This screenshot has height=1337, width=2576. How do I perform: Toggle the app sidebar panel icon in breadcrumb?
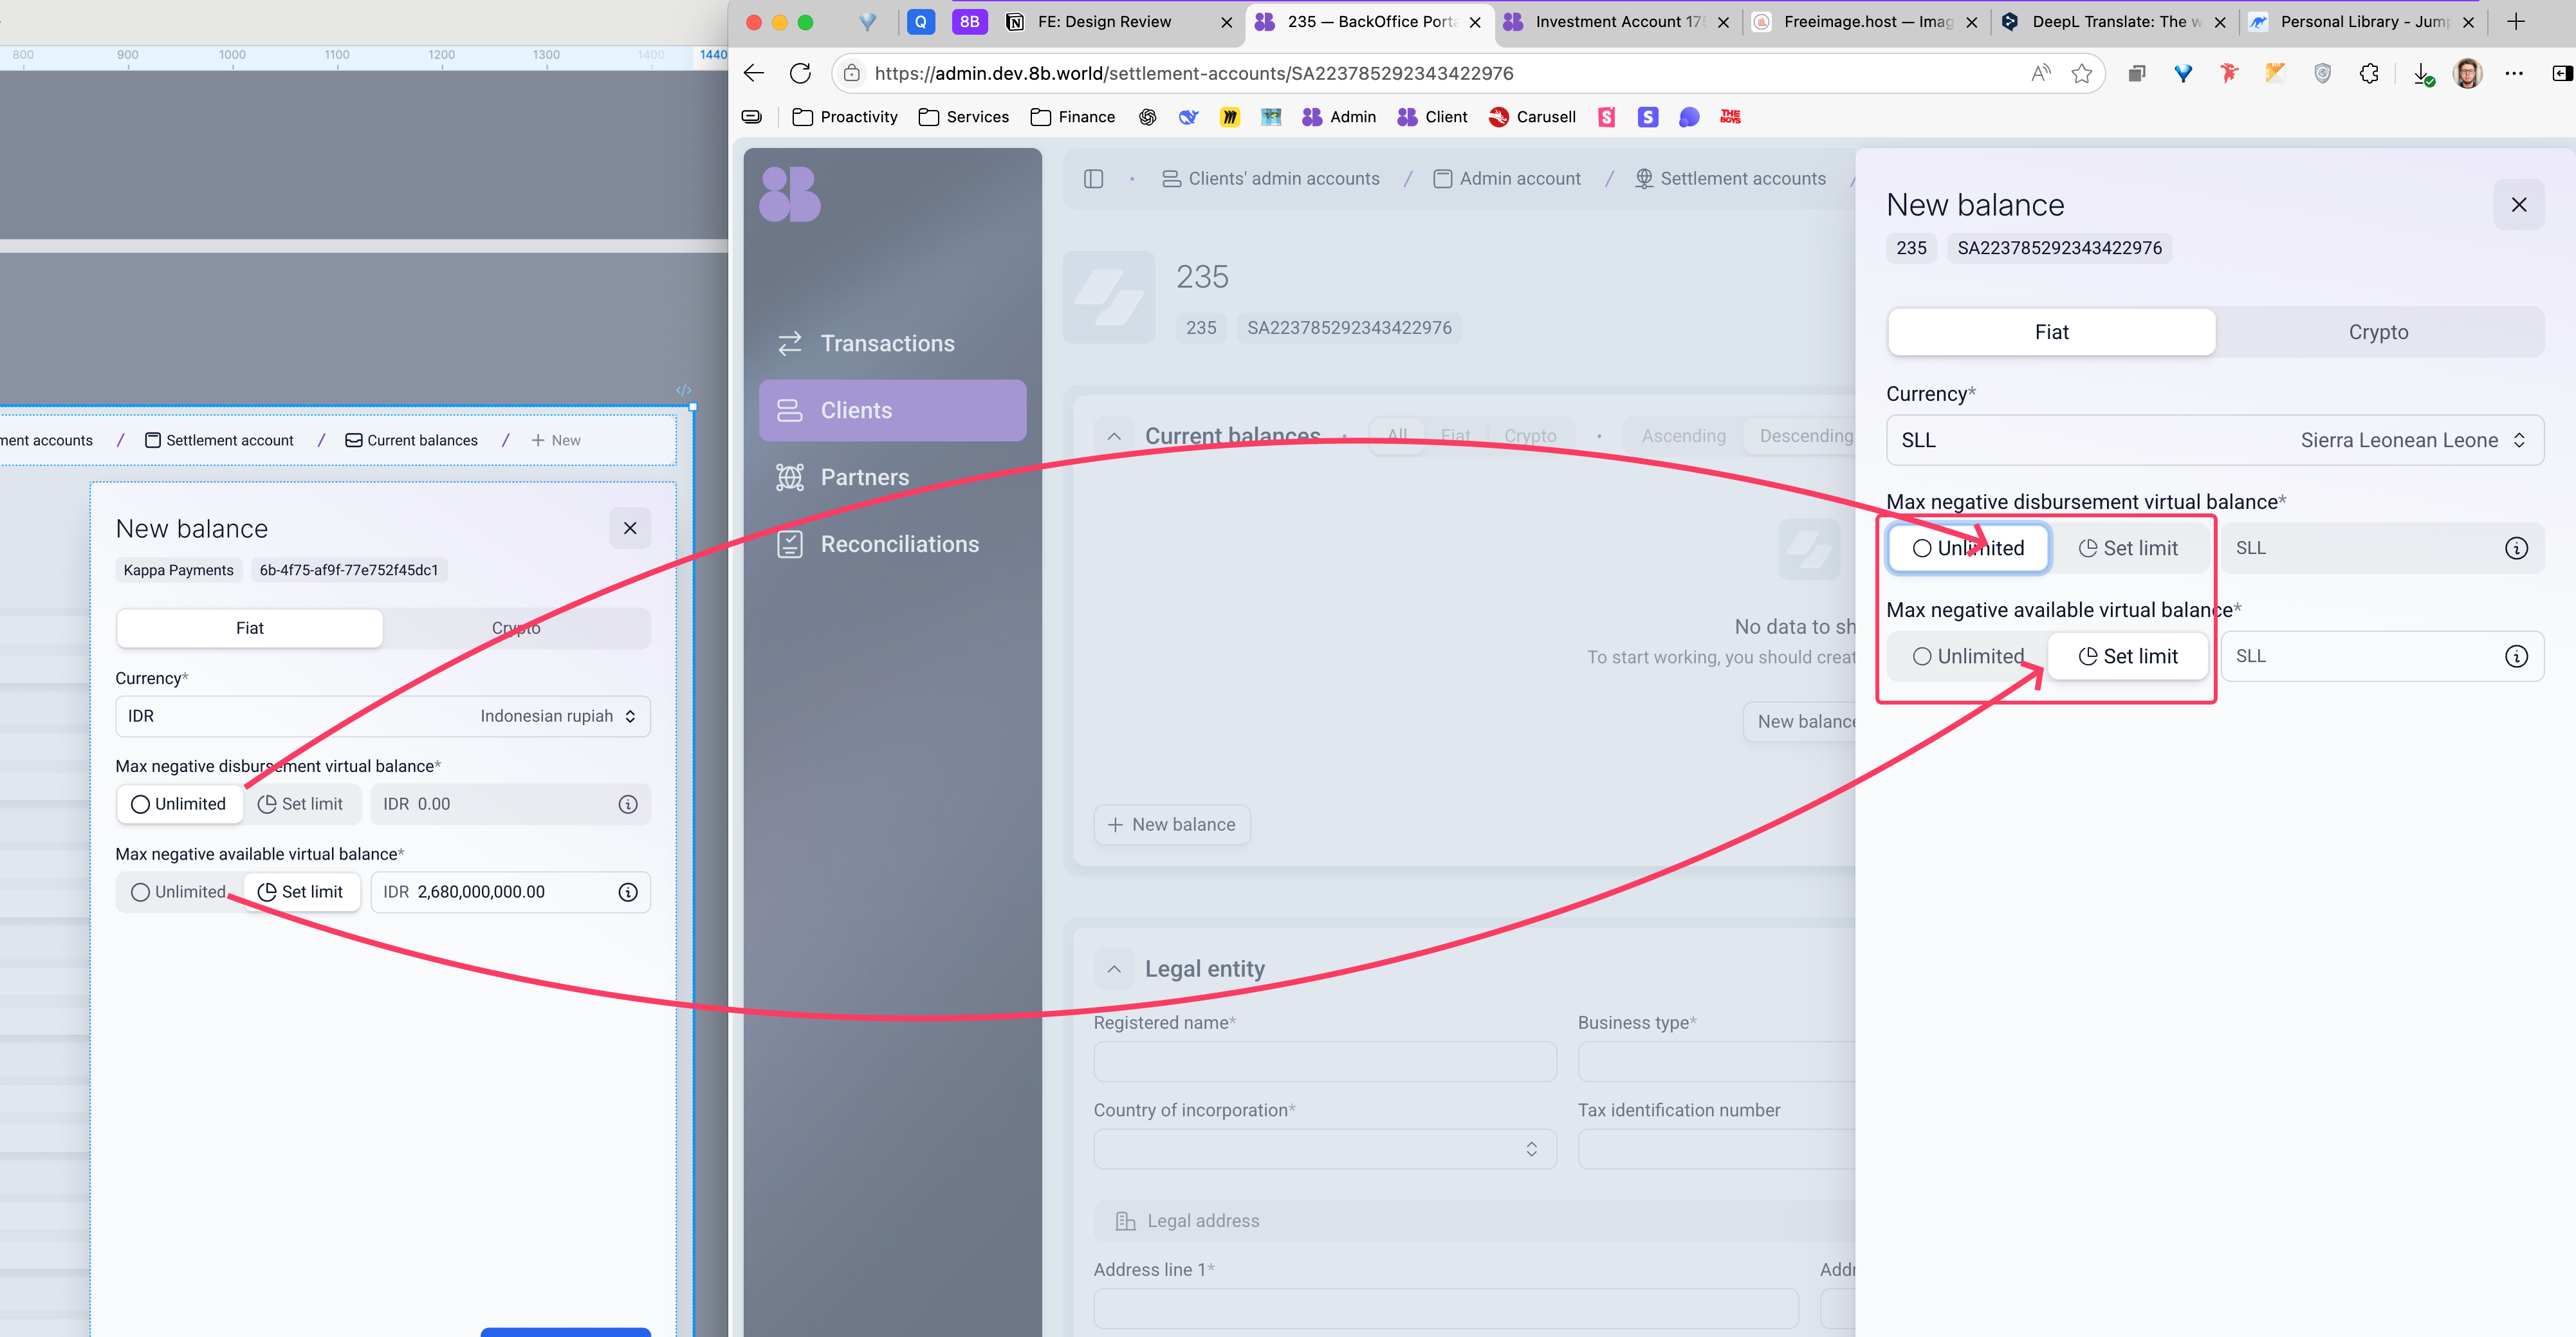1093,179
